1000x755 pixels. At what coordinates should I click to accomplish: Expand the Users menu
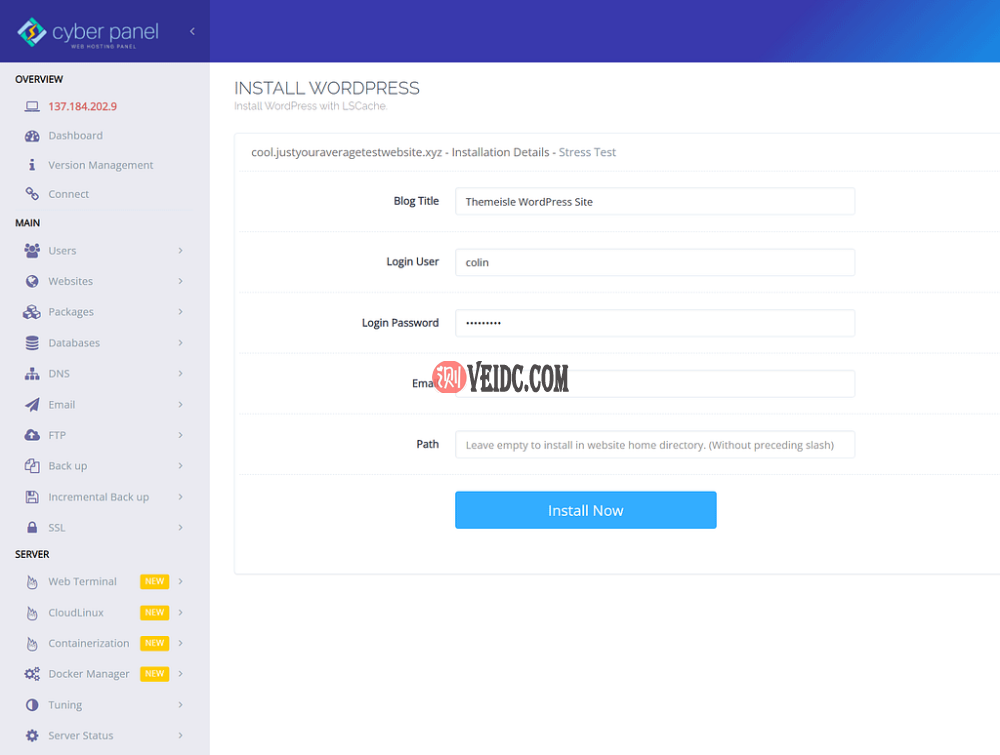(x=60, y=250)
